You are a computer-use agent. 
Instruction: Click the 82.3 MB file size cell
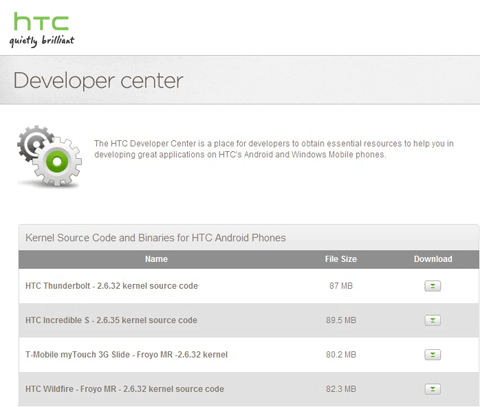[x=341, y=389]
